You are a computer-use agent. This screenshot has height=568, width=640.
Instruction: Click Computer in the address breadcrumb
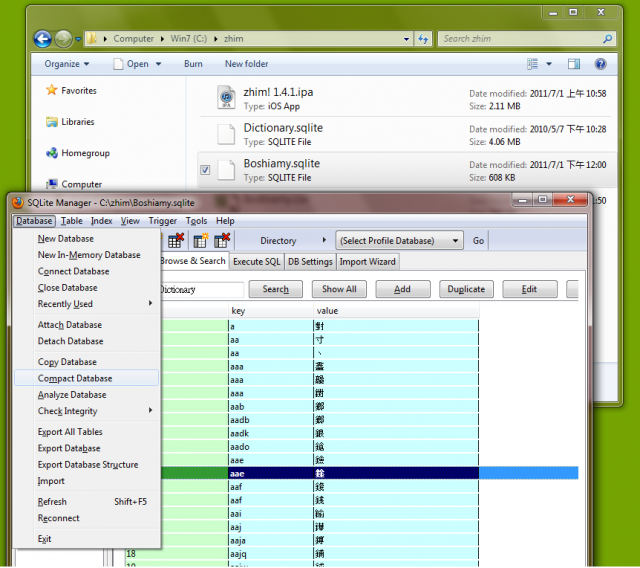pos(133,39)
